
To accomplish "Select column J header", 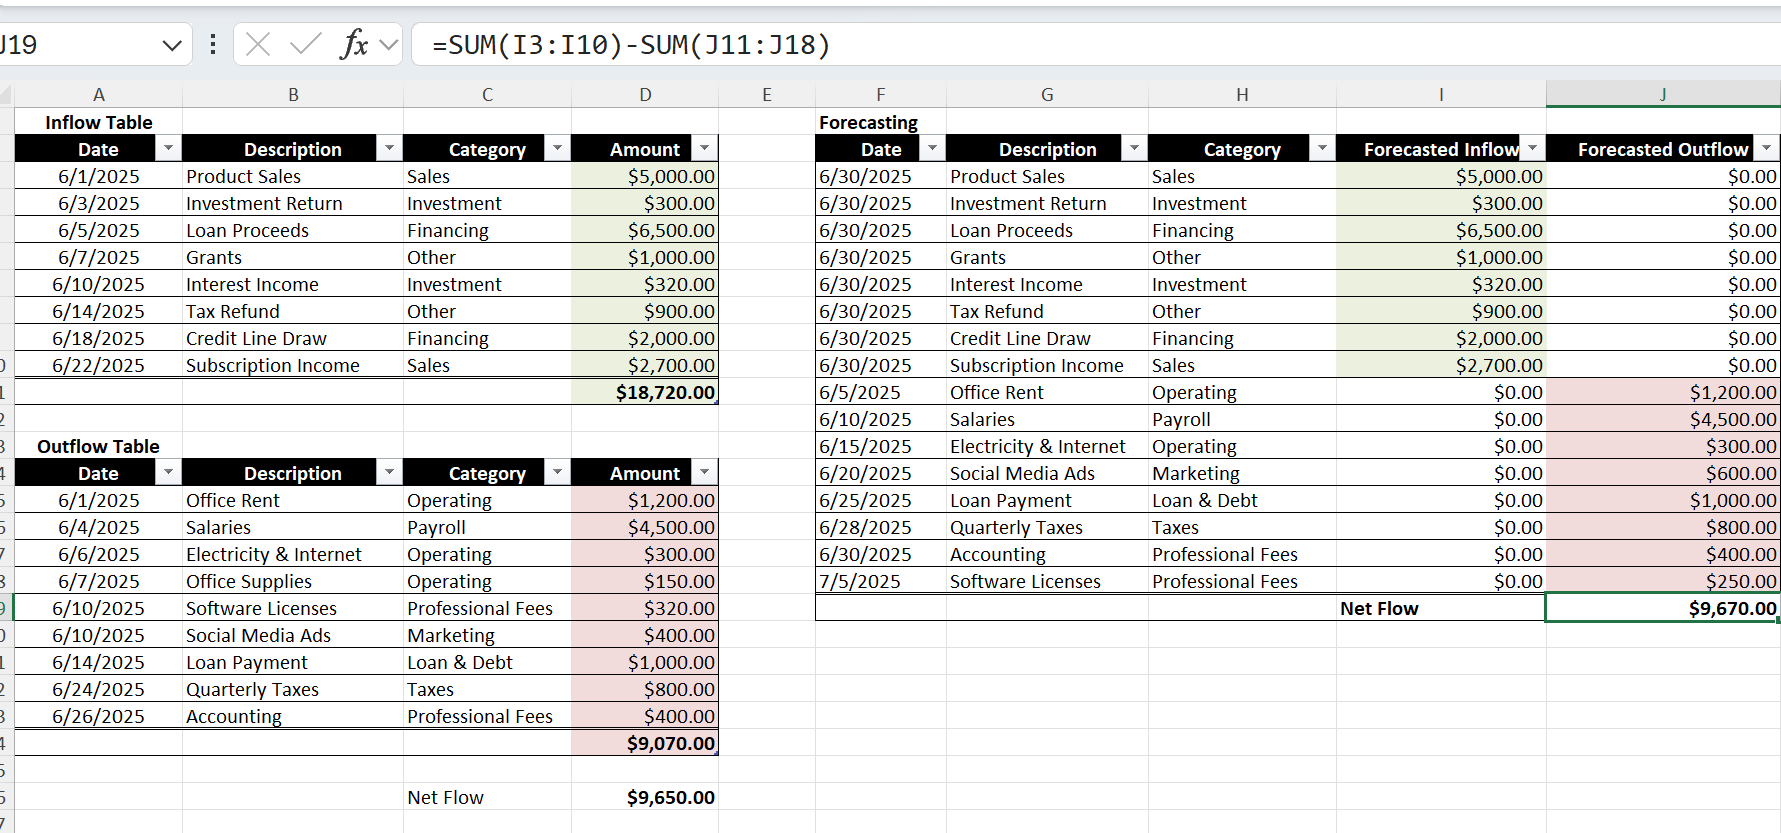I will (x=1663, y=94).
